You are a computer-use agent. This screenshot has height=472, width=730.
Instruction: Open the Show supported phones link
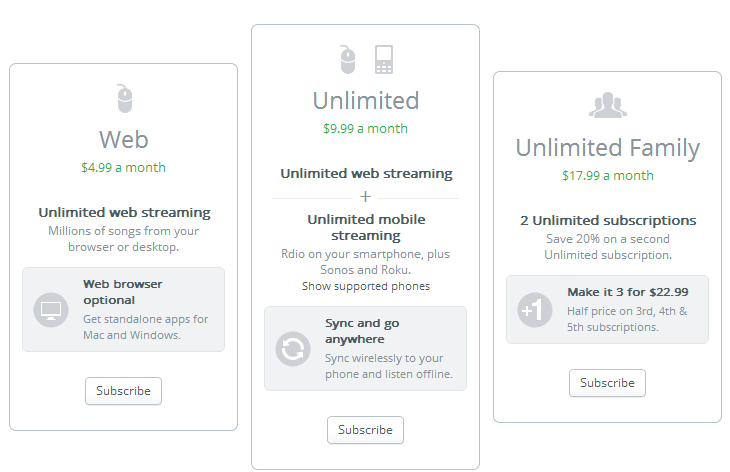tap(366, 286)
